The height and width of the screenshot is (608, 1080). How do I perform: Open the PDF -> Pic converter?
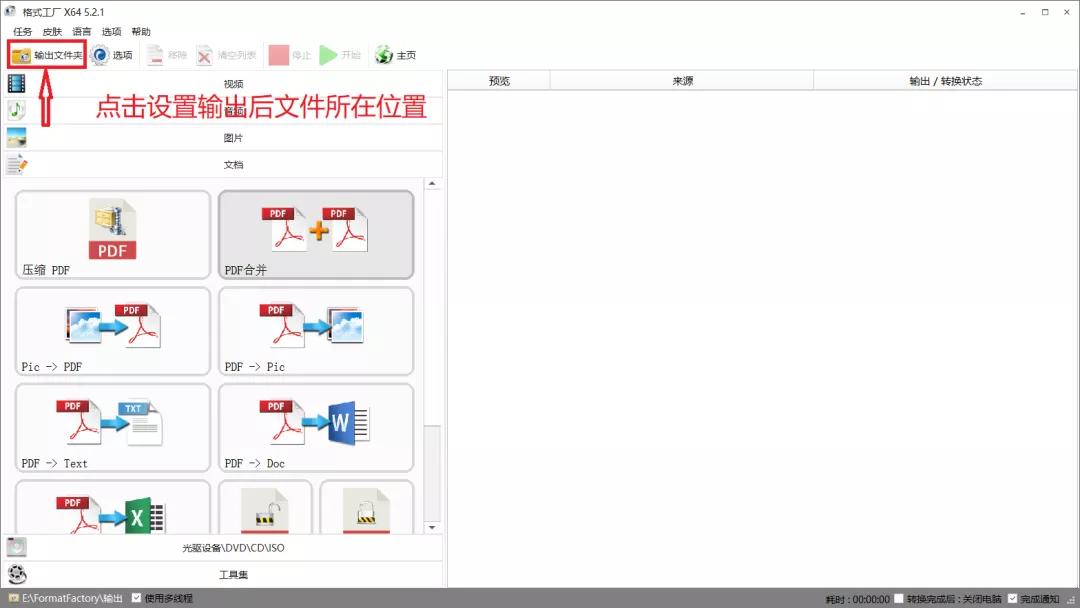point(316,330)
